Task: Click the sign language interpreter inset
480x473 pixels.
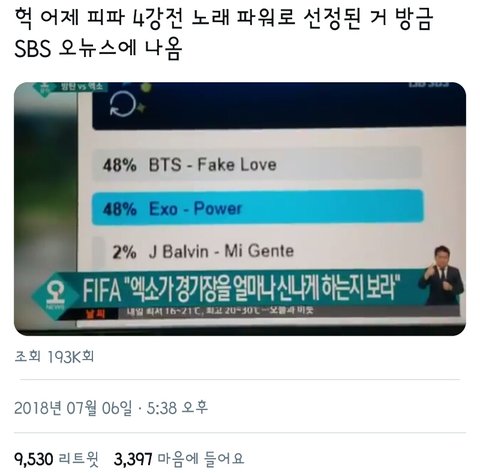Action: (x=441, y=276)
